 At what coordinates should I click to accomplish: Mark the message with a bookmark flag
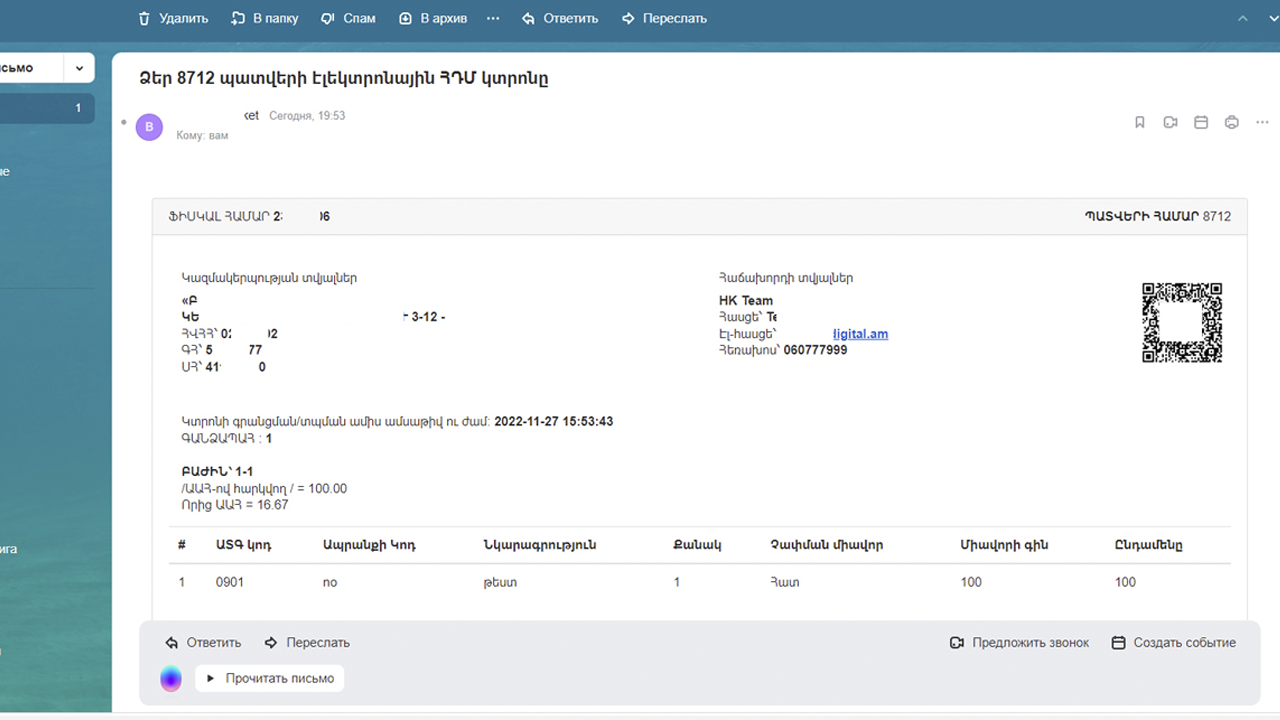pyautogui.click(x=1139, y=121)
